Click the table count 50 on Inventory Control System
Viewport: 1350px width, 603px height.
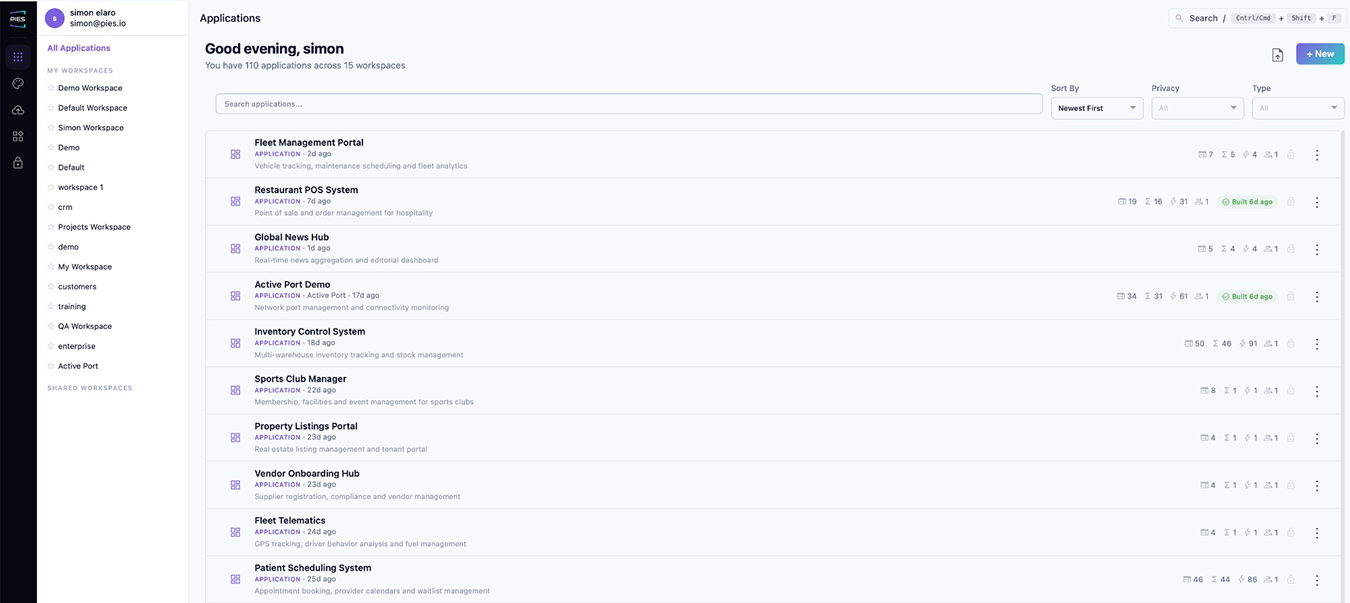1195,344
